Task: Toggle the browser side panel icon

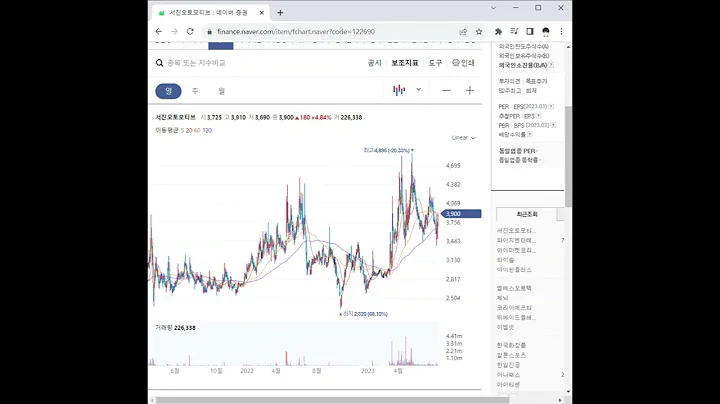Action: (x=530, y=32)
